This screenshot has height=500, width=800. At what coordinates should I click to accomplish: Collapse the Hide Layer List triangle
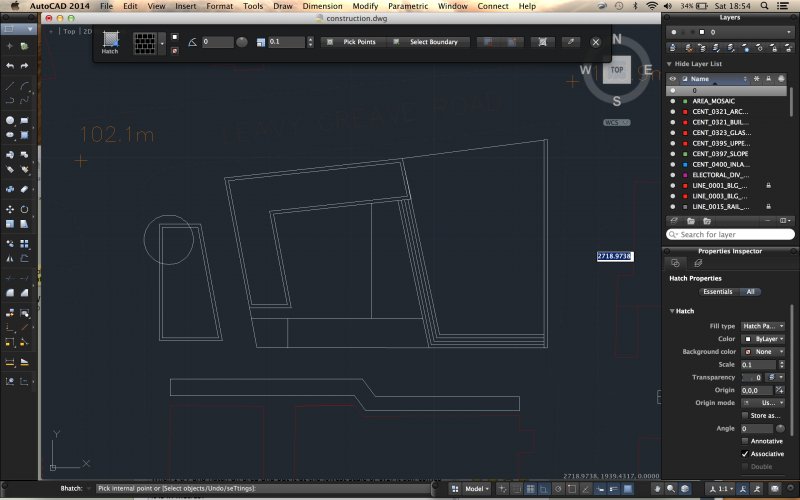[x=669, y=64]
